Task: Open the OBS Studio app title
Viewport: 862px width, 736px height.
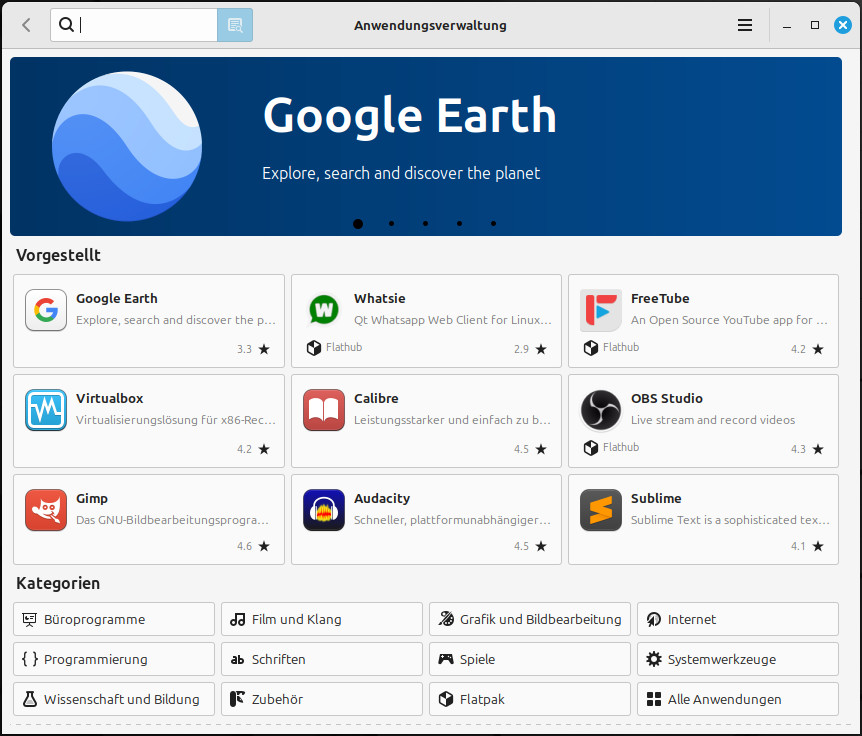Action: pos(666,399)
